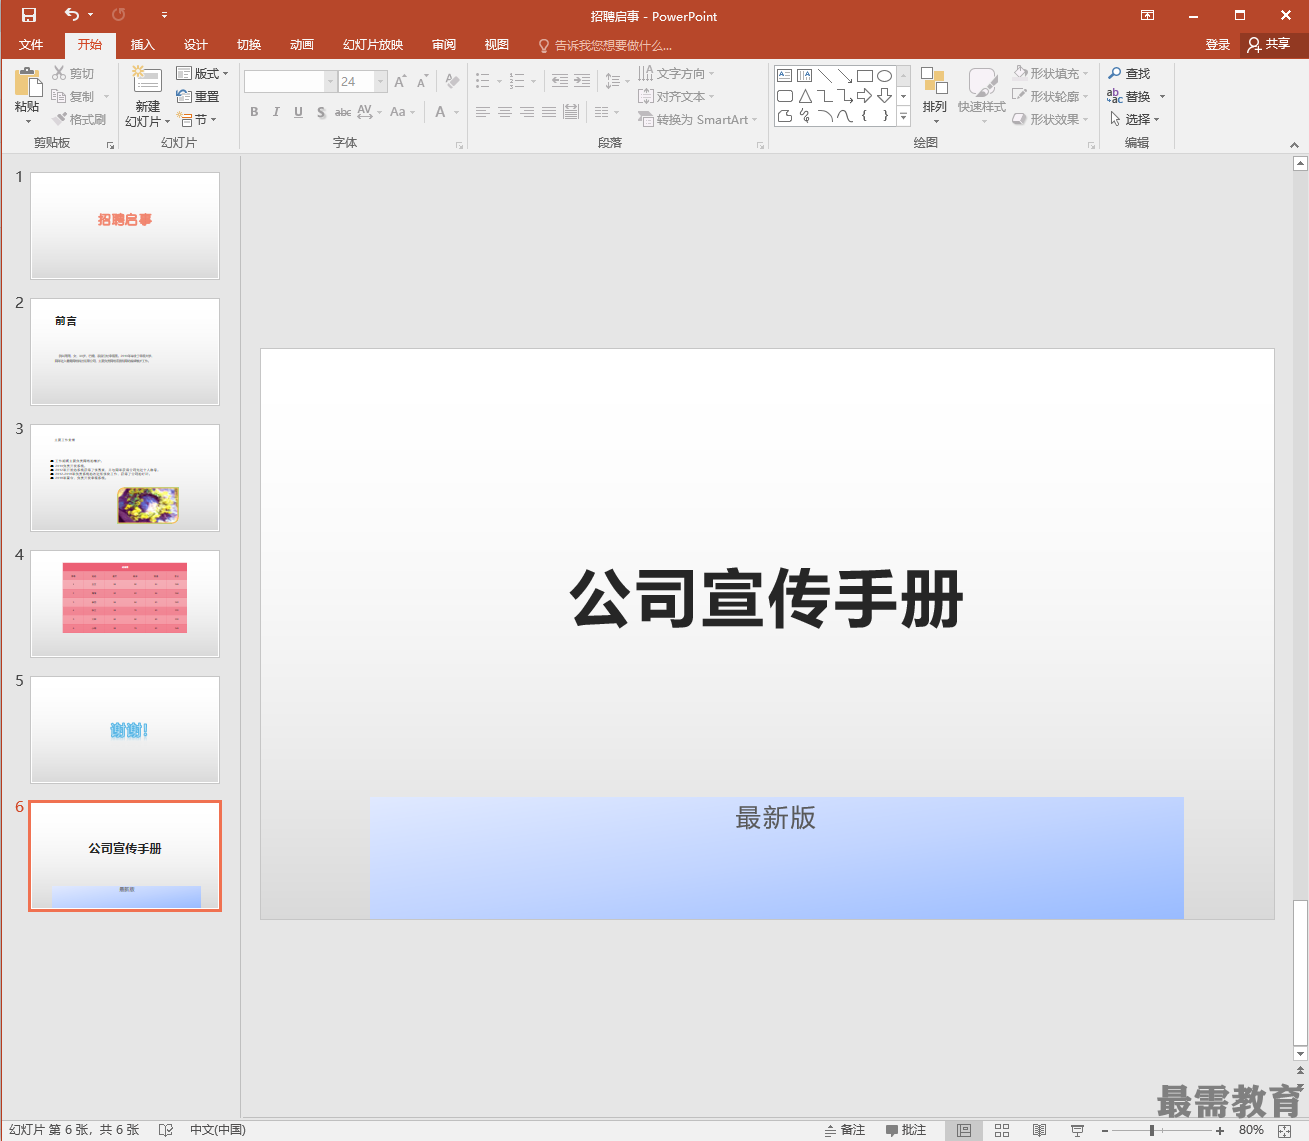Open the Design (设计) tab
Image resolution: width=1309 pixels, height=1141 pixels.
point(196,45)
